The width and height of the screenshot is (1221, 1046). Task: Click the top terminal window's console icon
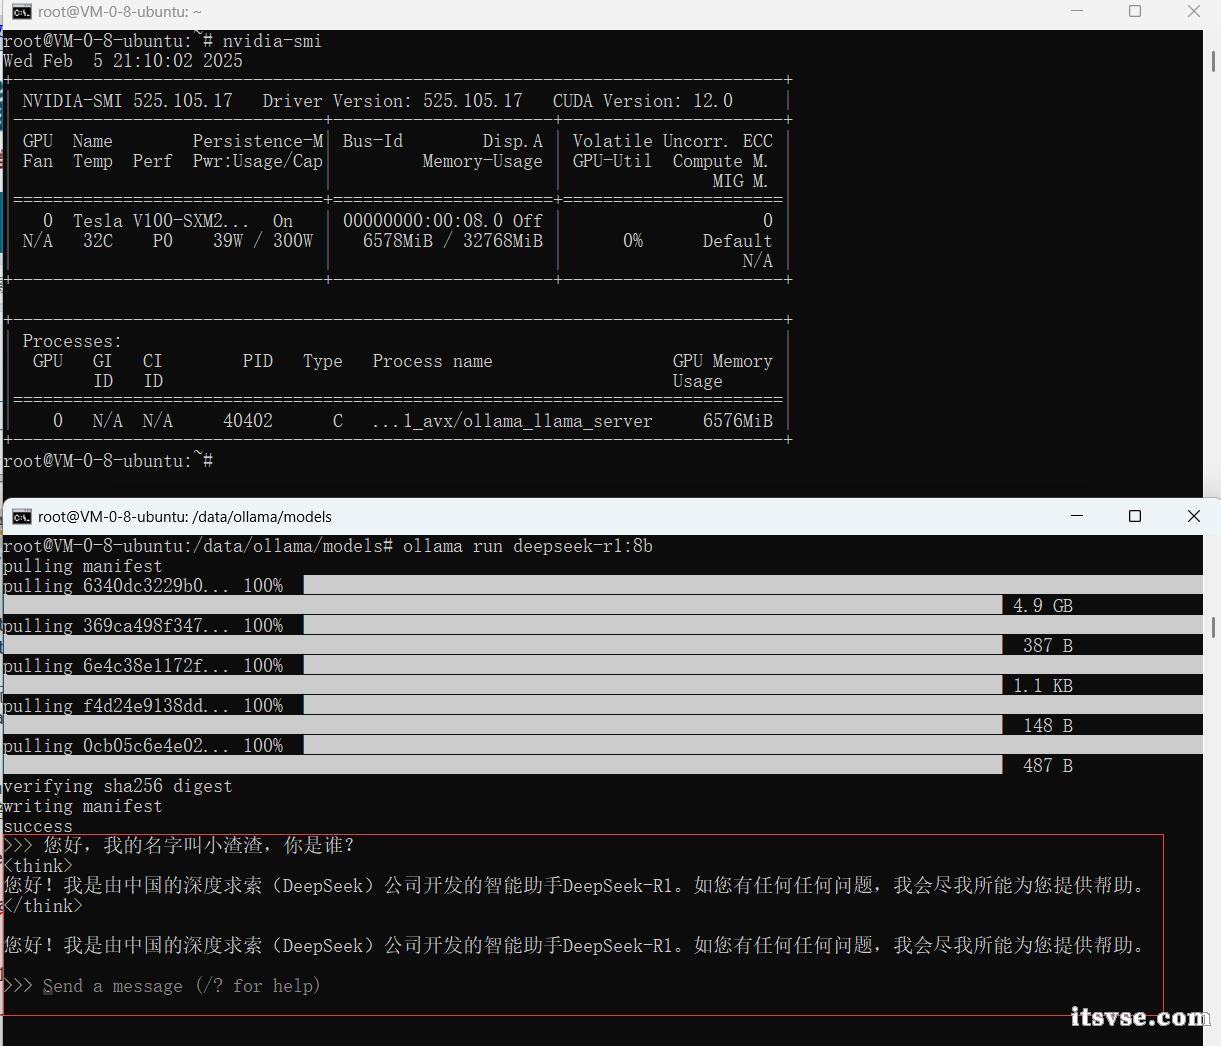tap(21, 12)
